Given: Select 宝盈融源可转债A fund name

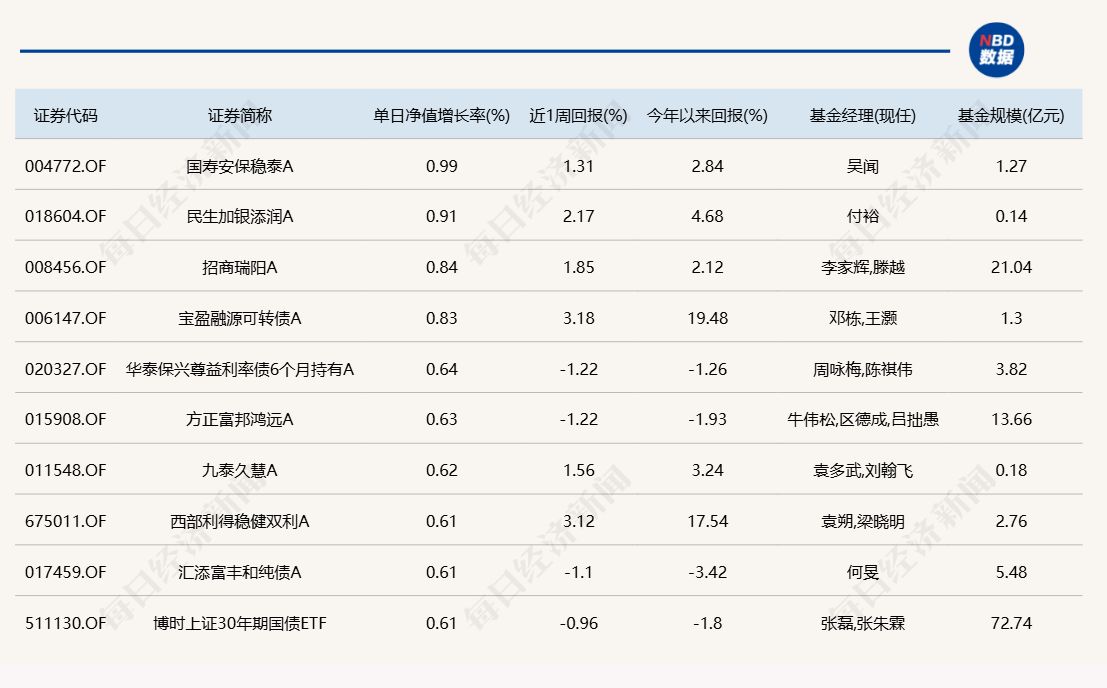Looking at the screenshot, I should (240, 318).
